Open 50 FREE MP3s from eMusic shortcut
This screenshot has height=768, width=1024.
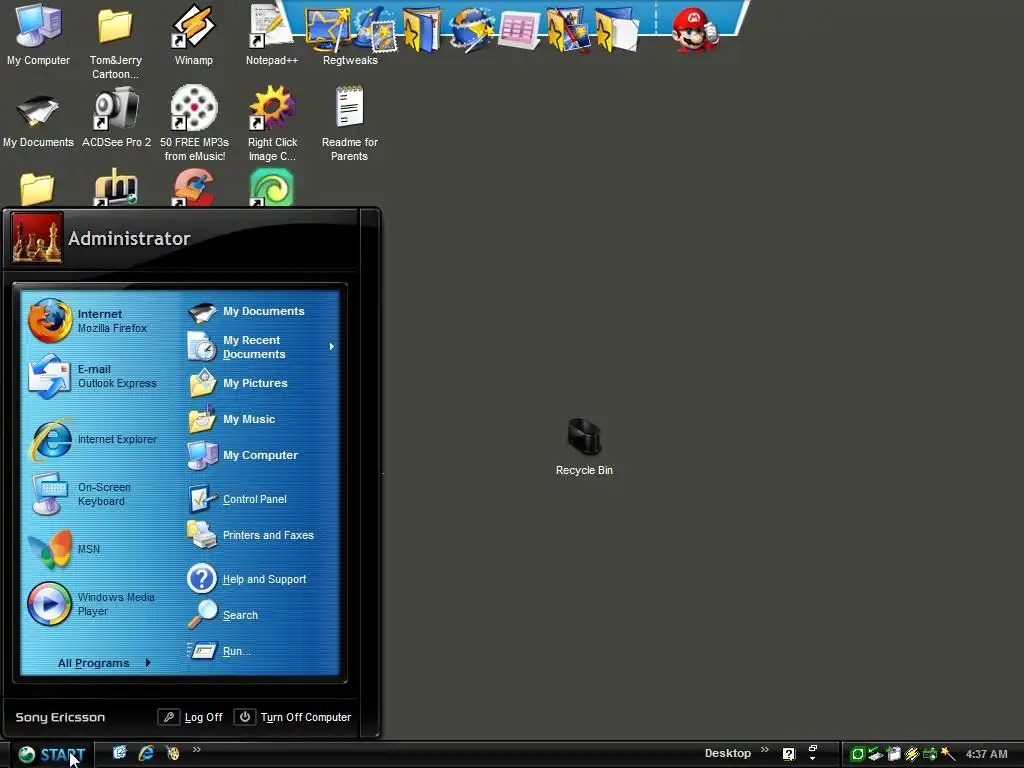coord(194,123)
